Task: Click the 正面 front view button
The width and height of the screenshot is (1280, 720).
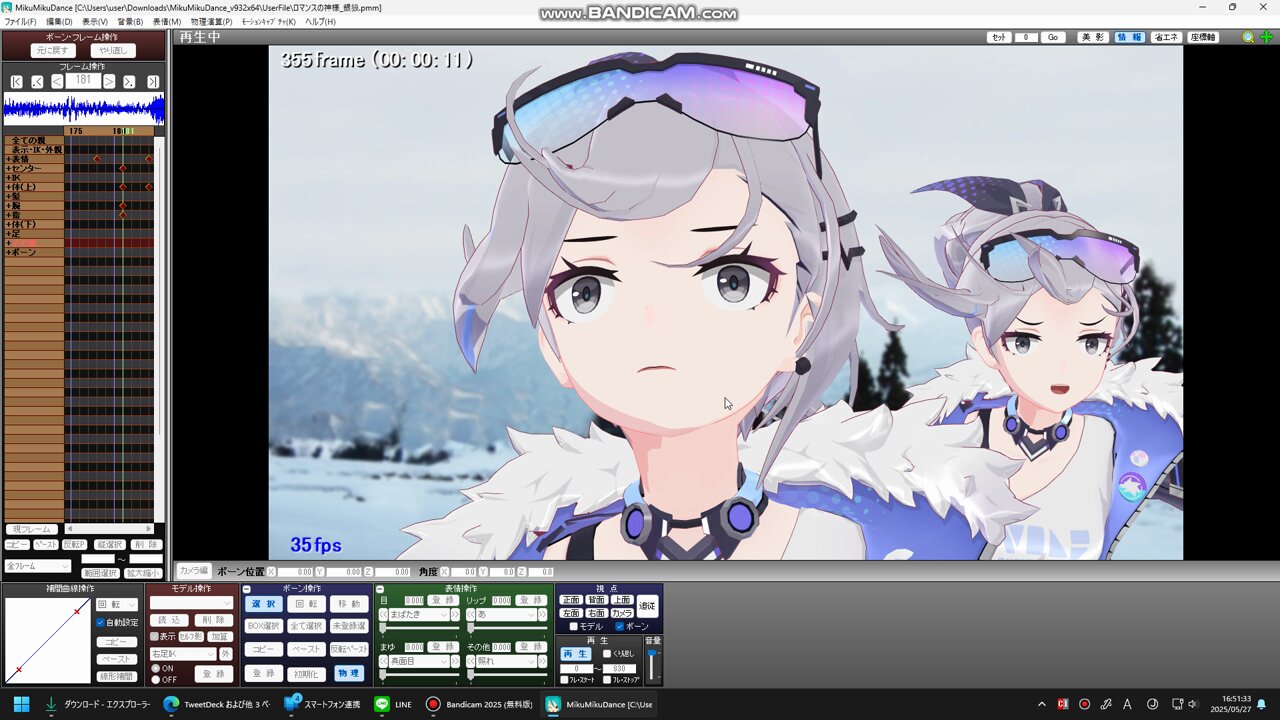Action: click(571, 600)
